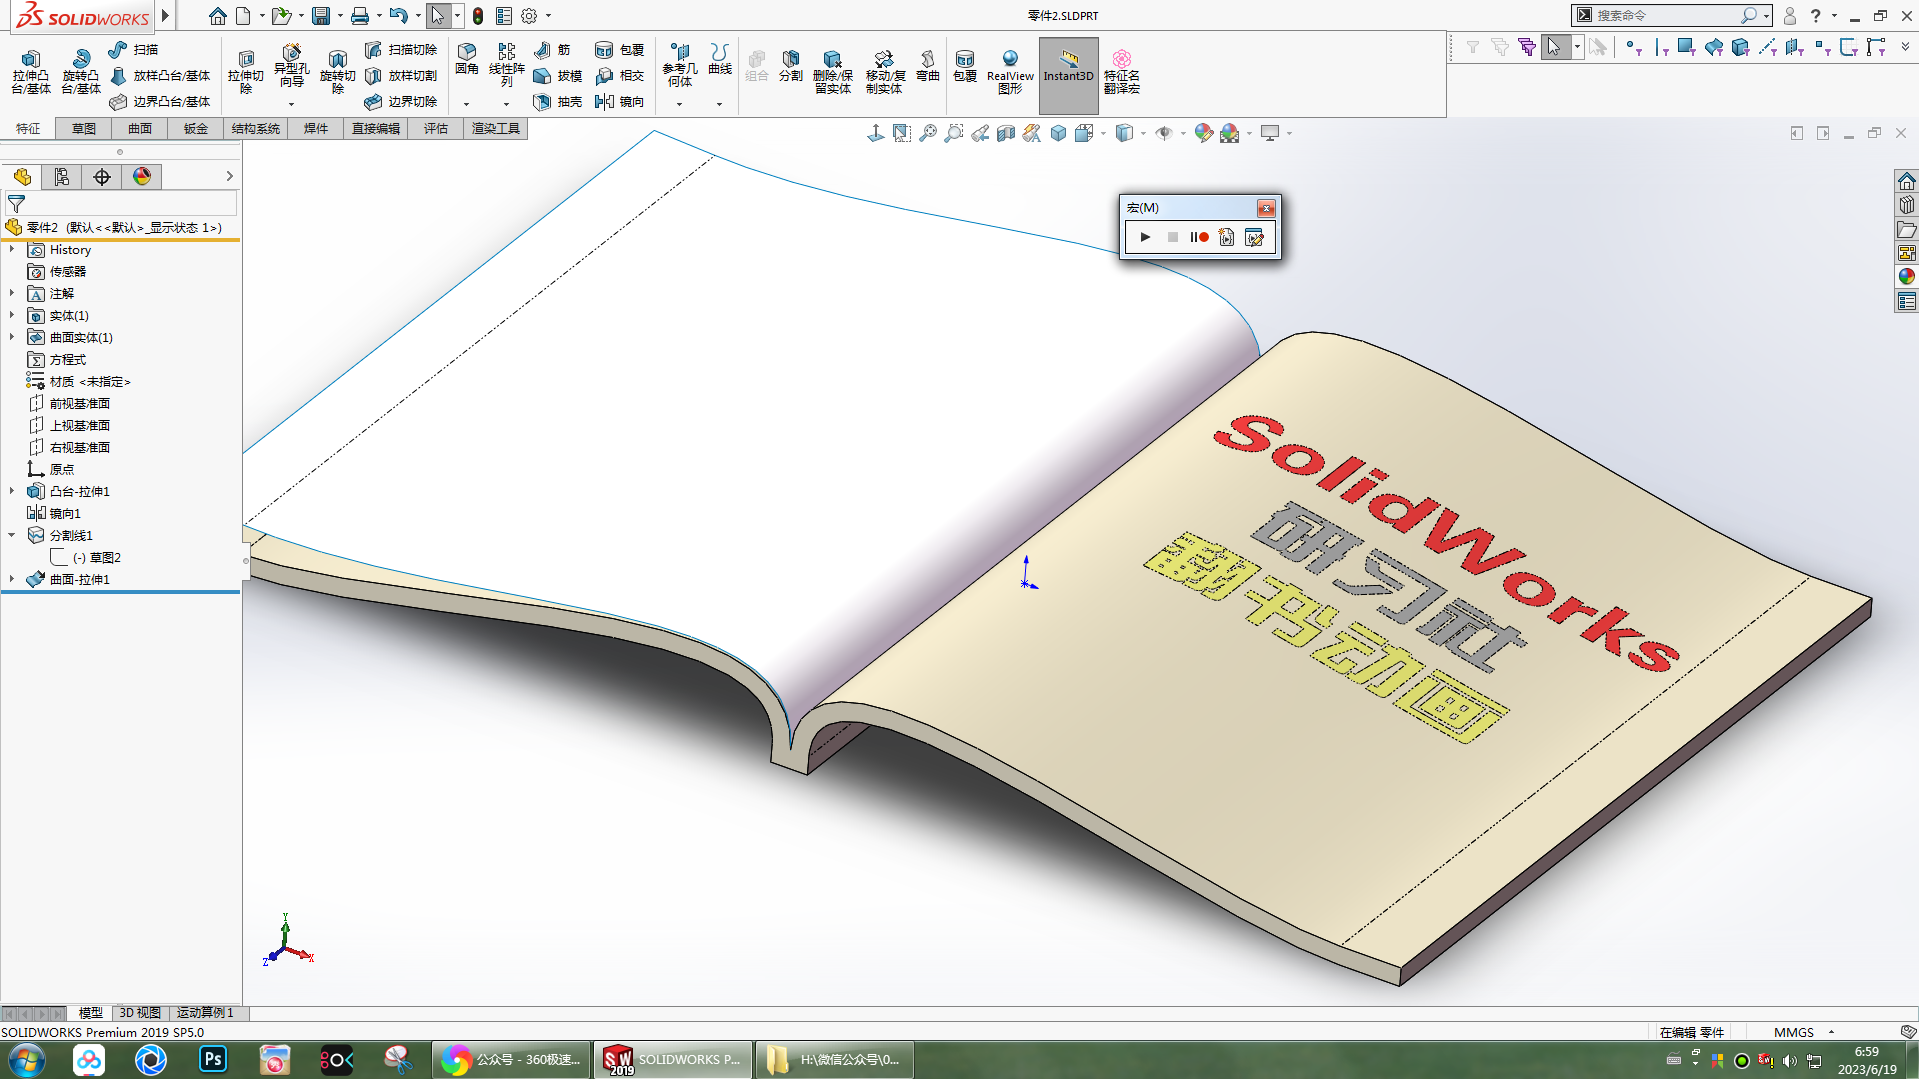Click the 抽壳 shell tool

coord(558,101)
